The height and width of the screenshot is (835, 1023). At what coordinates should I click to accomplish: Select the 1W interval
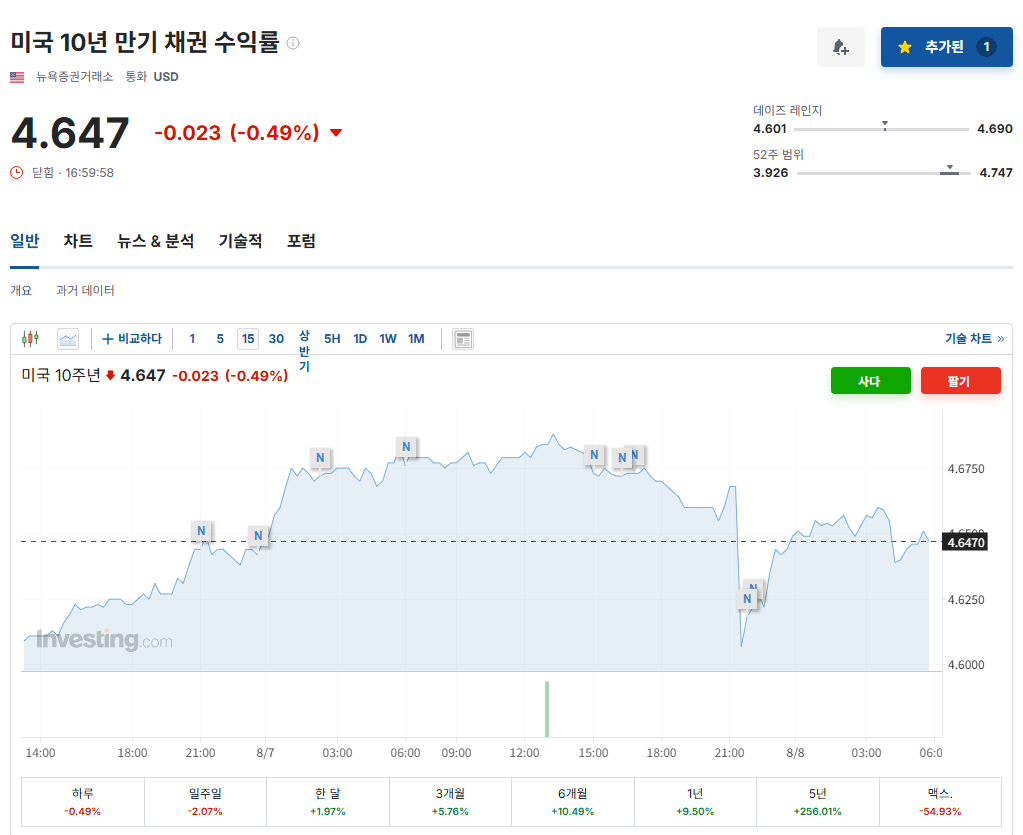[x=388, y=339]
